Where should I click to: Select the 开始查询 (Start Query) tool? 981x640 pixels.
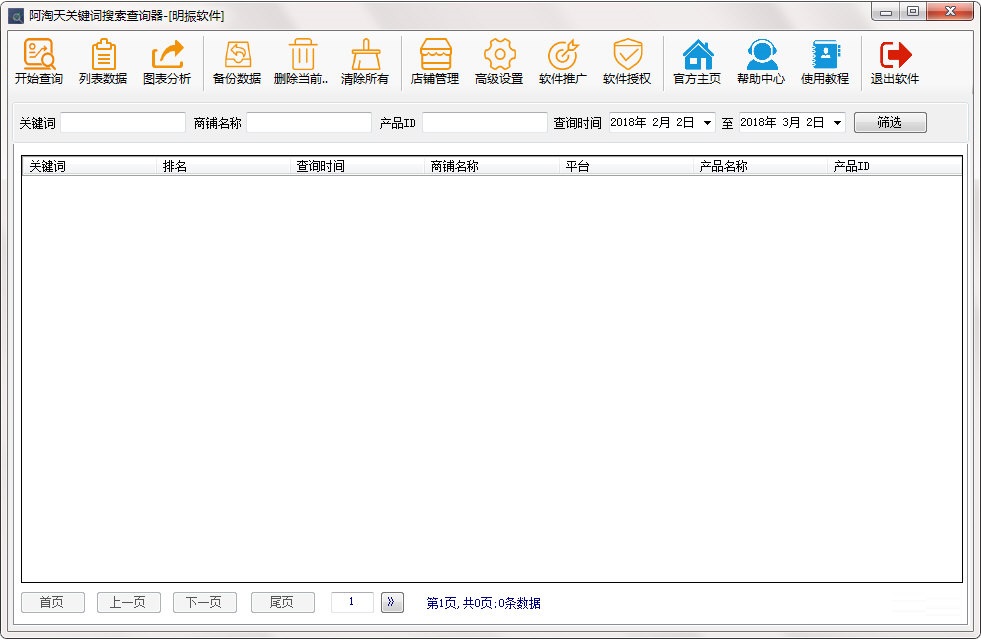pyautogui.click(x=38, y=62)
